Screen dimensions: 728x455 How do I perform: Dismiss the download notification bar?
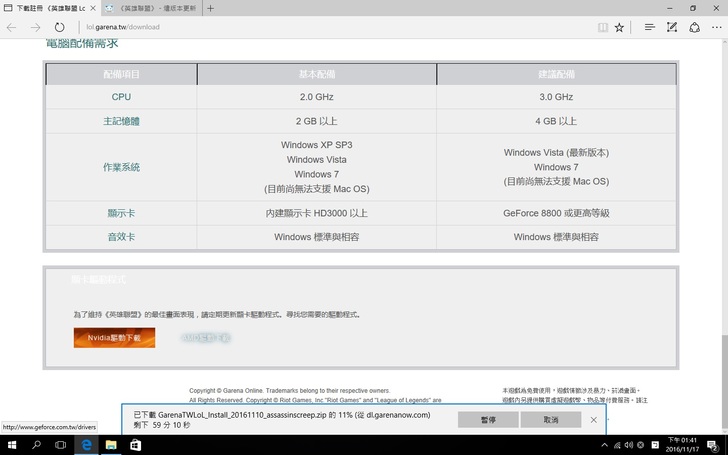[594, 420]
